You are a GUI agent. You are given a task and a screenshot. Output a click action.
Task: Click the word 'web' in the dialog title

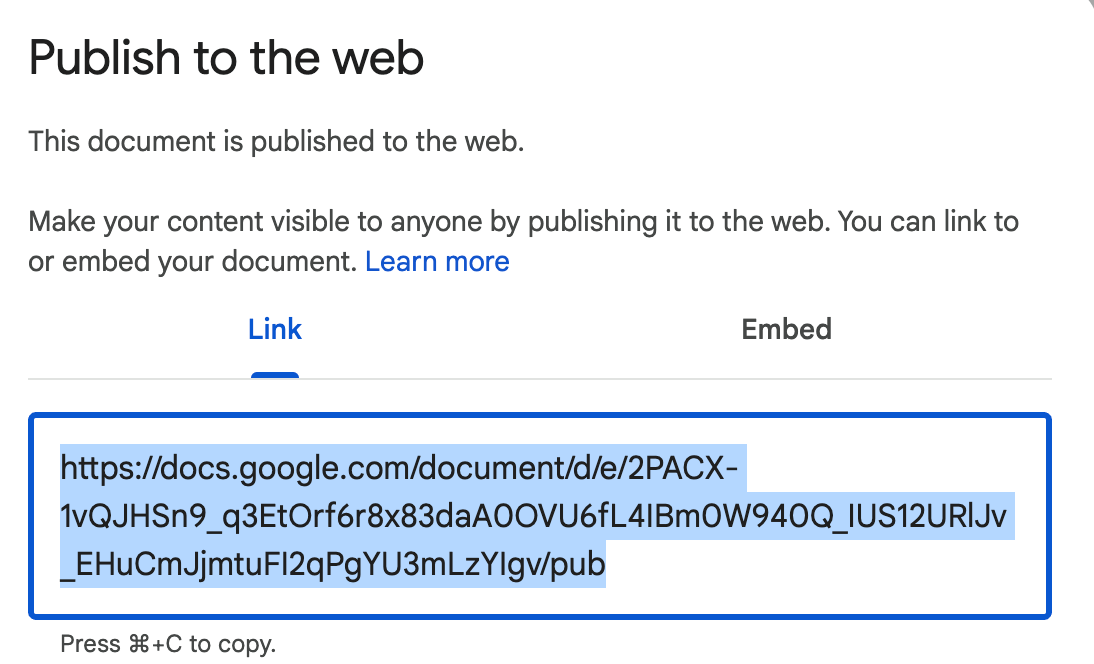pyautogui.click(x=378, y=59)
